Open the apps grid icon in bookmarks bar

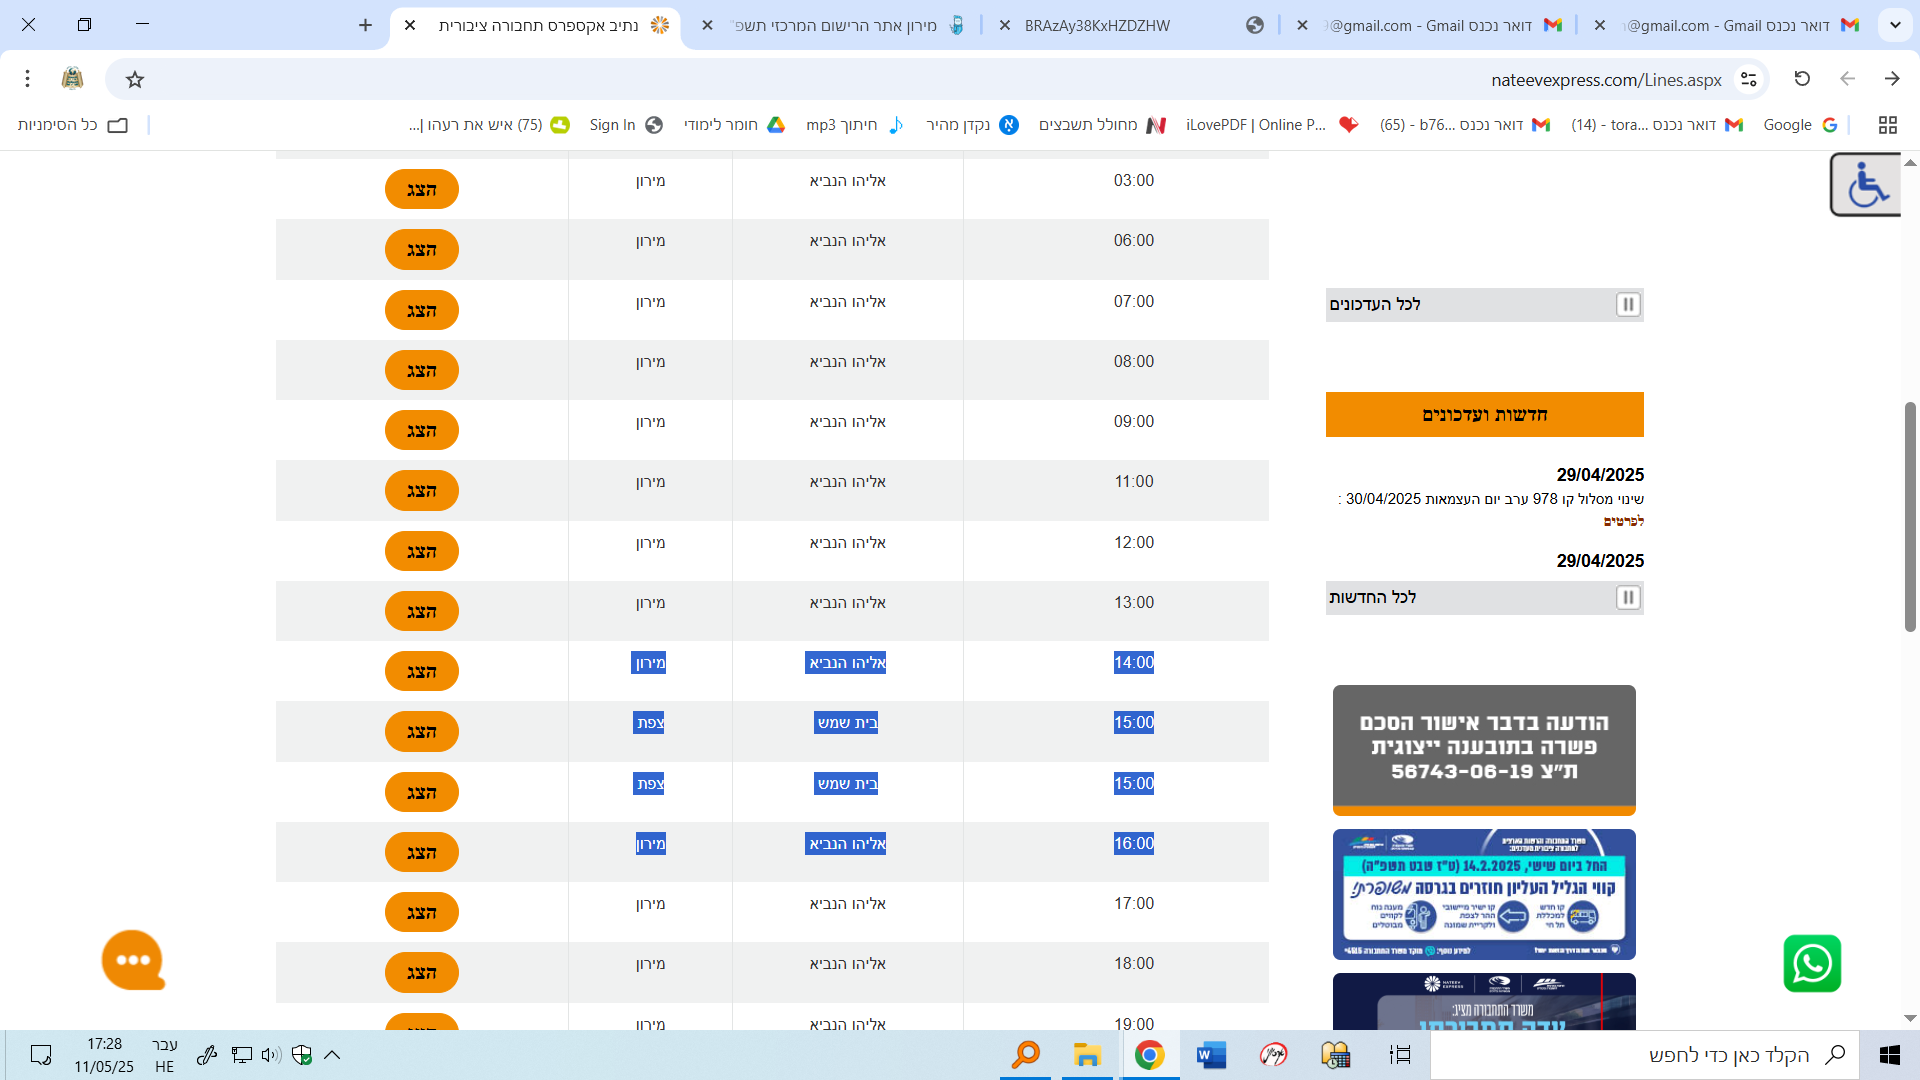pos(1887,125)
